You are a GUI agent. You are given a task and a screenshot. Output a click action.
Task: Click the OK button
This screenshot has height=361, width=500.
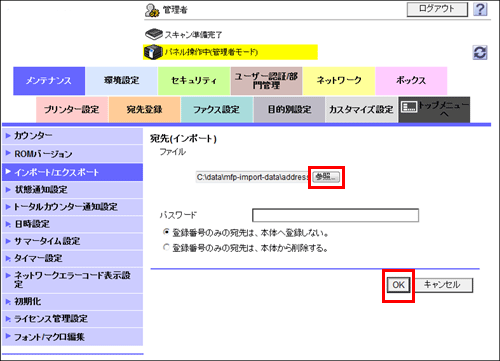pyautogui.click(x=398, y=285)
